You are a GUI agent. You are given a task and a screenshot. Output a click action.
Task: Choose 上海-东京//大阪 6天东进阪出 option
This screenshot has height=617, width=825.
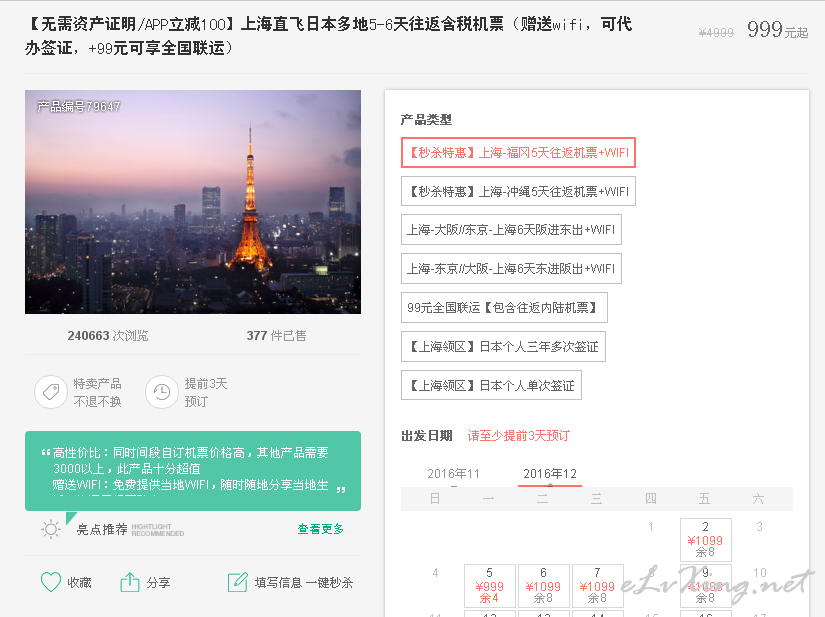(511, 269)
